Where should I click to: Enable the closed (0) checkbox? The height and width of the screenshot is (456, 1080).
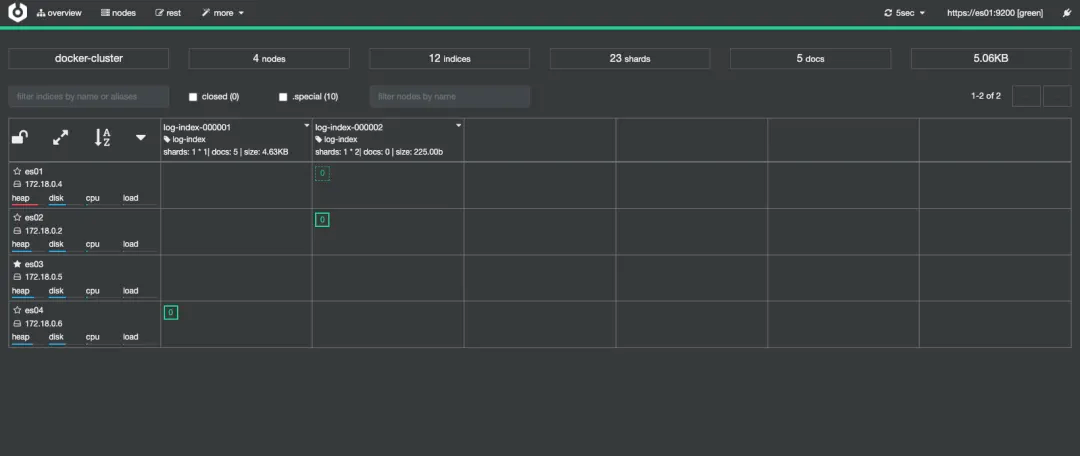tap(193, 97)
